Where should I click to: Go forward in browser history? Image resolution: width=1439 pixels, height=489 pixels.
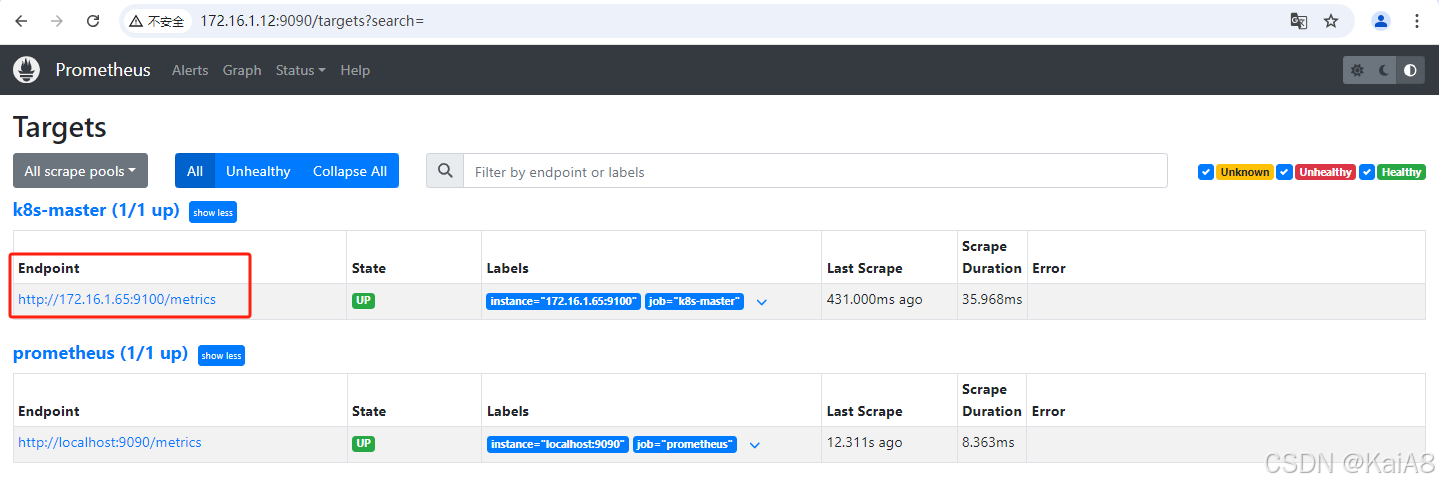point(57,21)
